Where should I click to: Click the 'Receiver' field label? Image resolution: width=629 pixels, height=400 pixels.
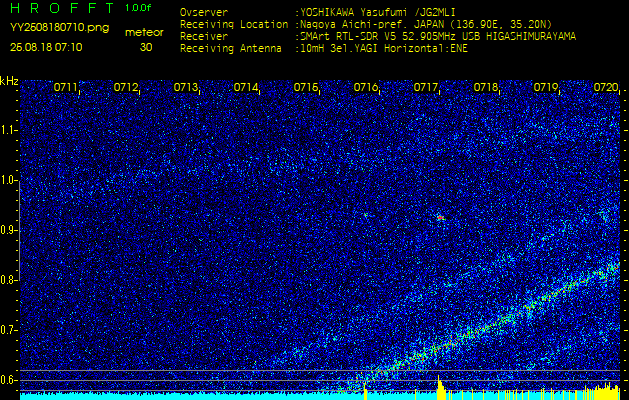(x=204, y=37)
